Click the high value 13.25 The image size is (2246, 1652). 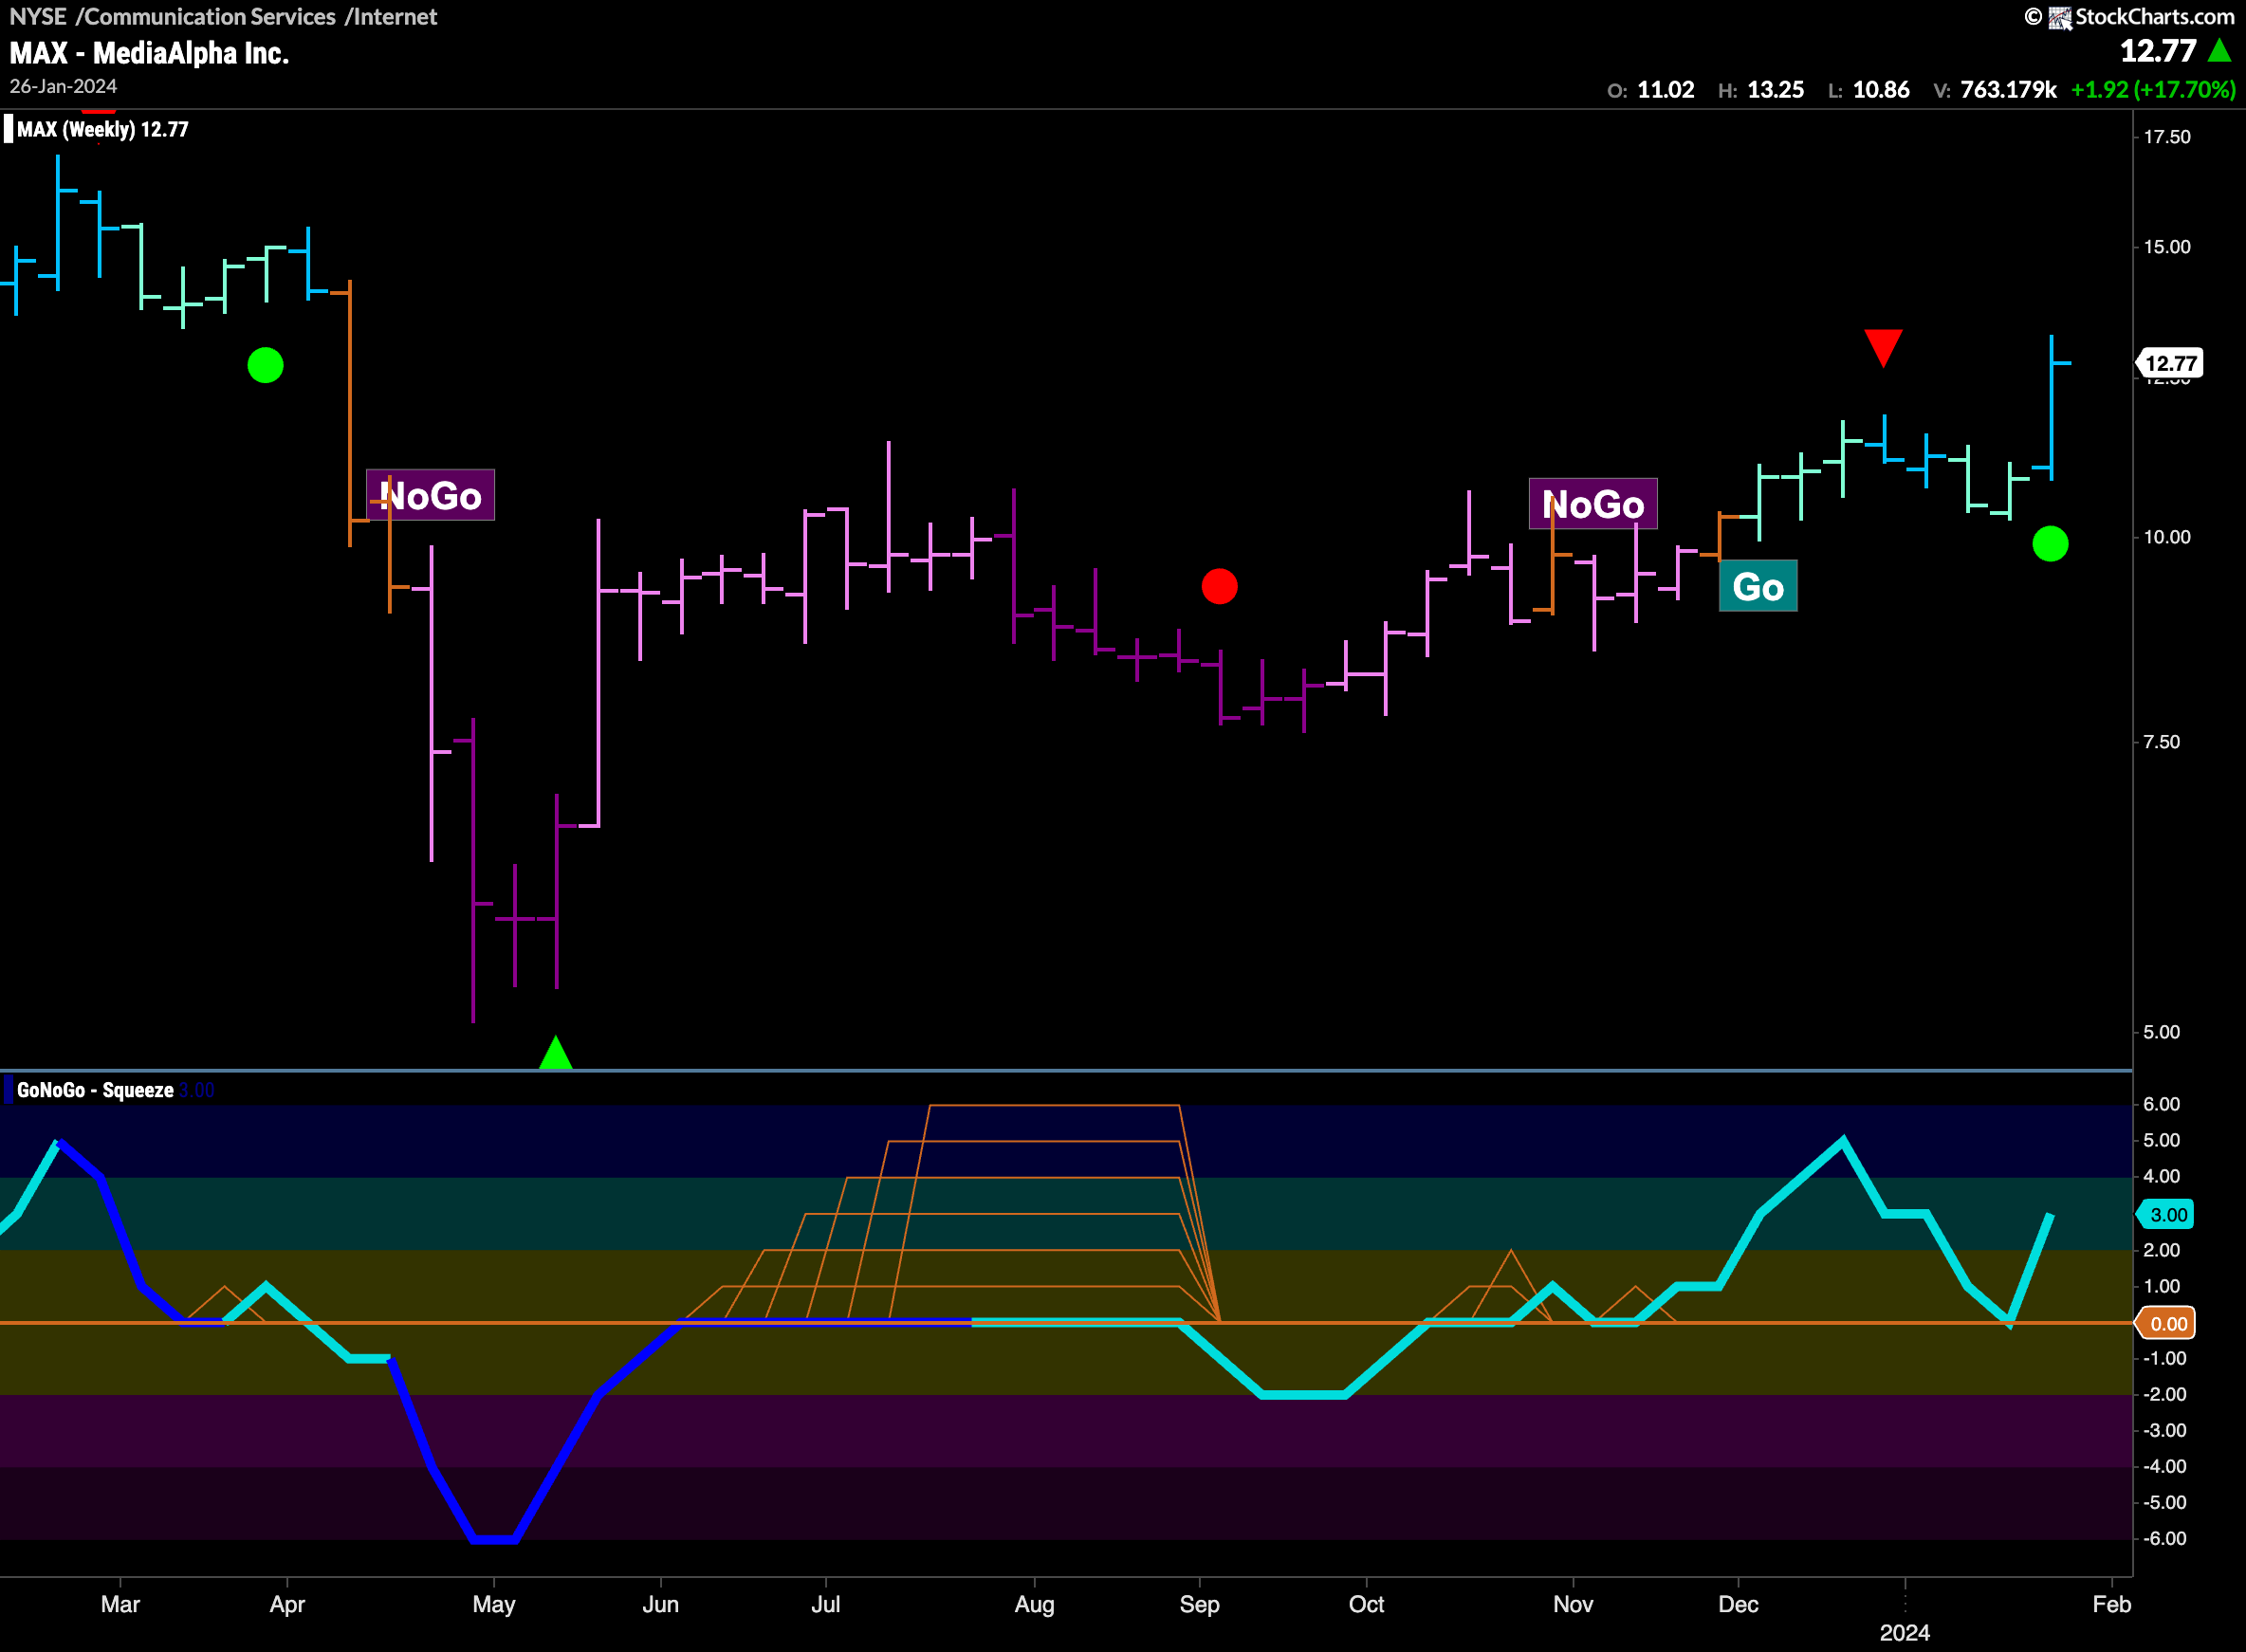[x=1776, y=90]
